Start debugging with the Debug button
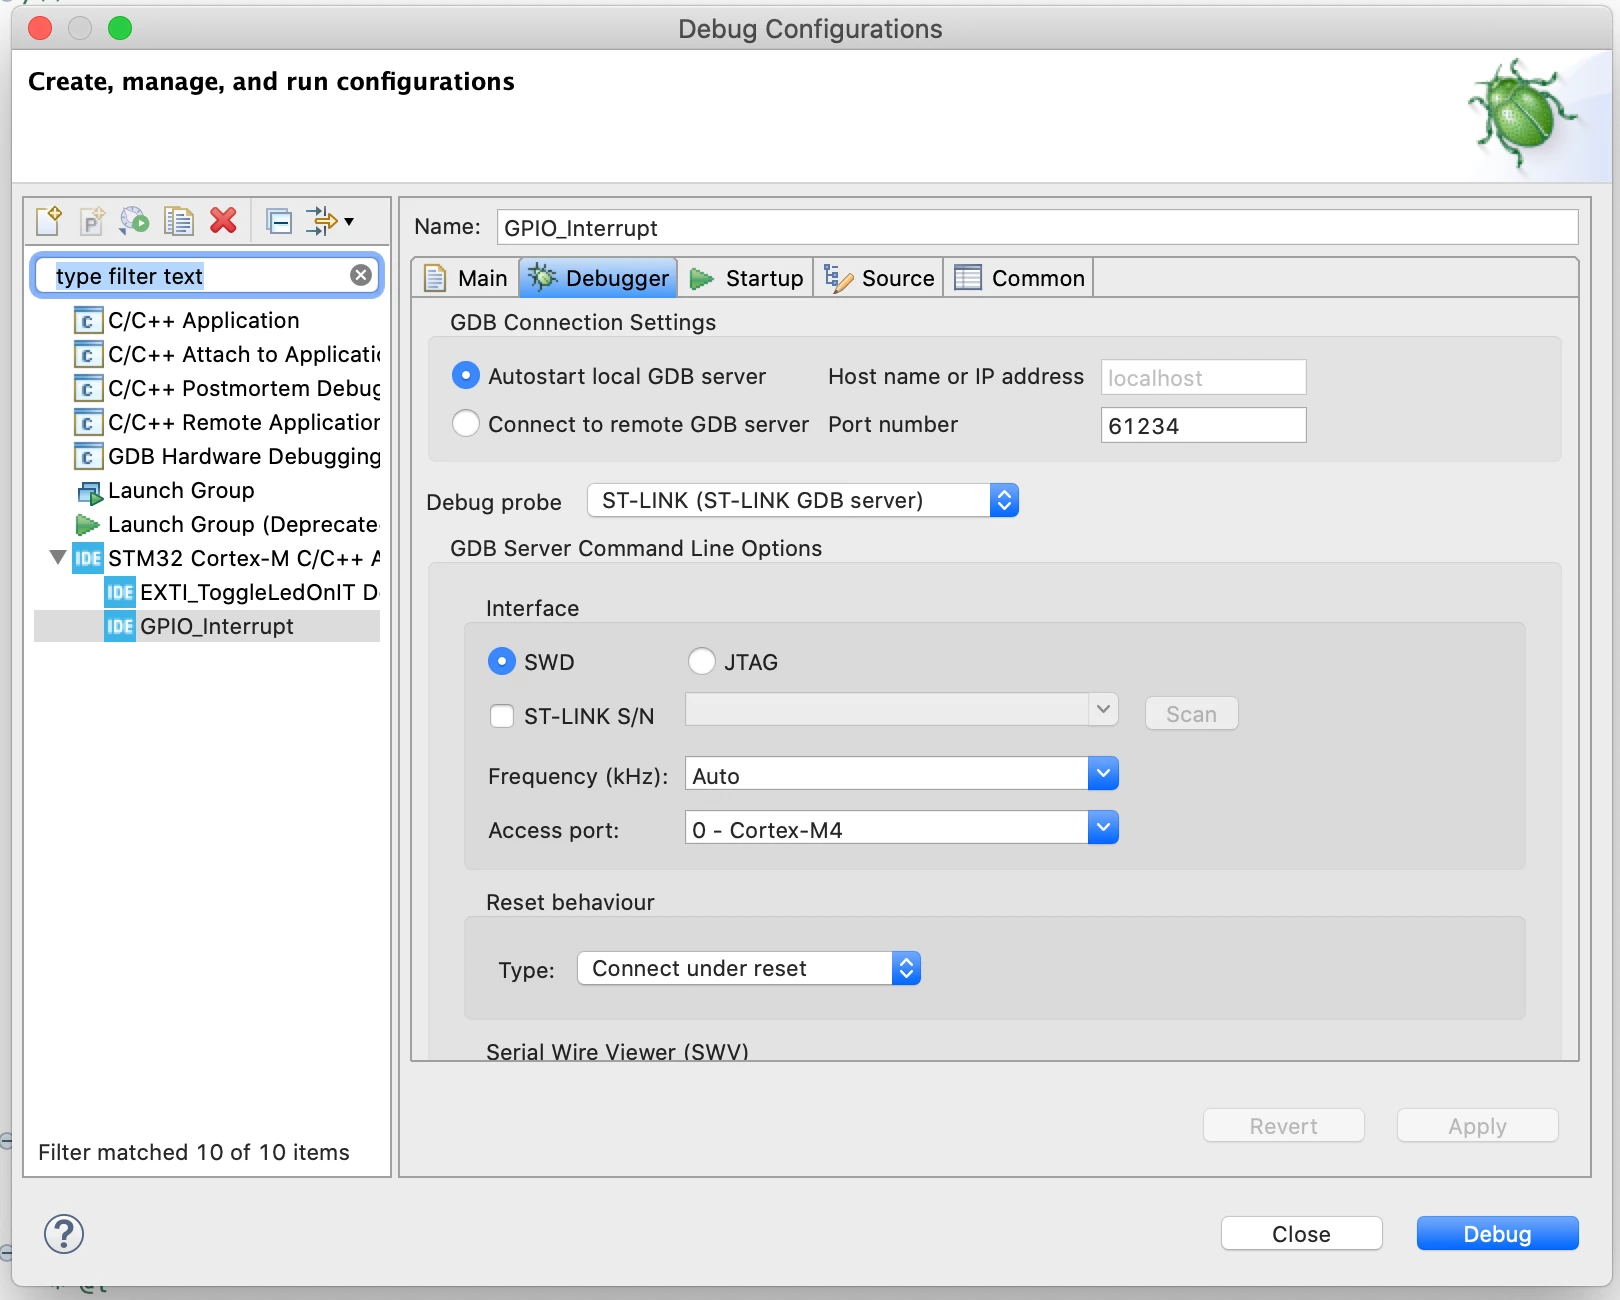Screen dimensions: 1620x1300 (1497, 1234)
